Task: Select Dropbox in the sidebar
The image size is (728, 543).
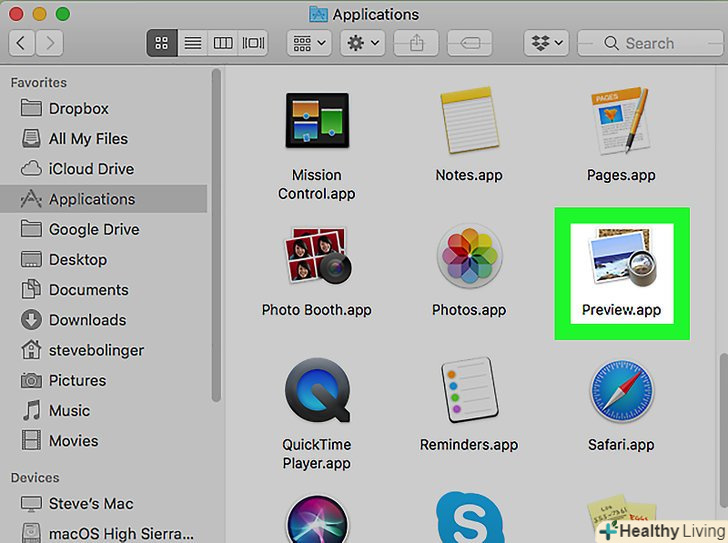Action: [104, 109]
